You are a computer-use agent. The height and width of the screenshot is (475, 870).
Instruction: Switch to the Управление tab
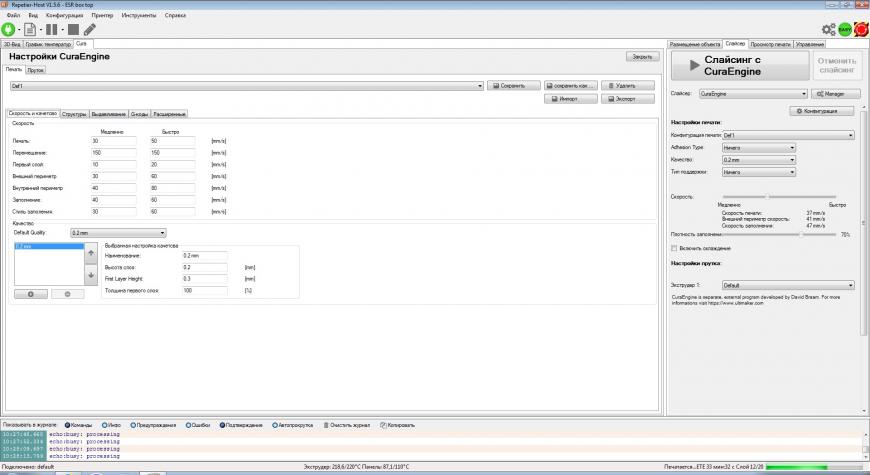pos(810,44)
